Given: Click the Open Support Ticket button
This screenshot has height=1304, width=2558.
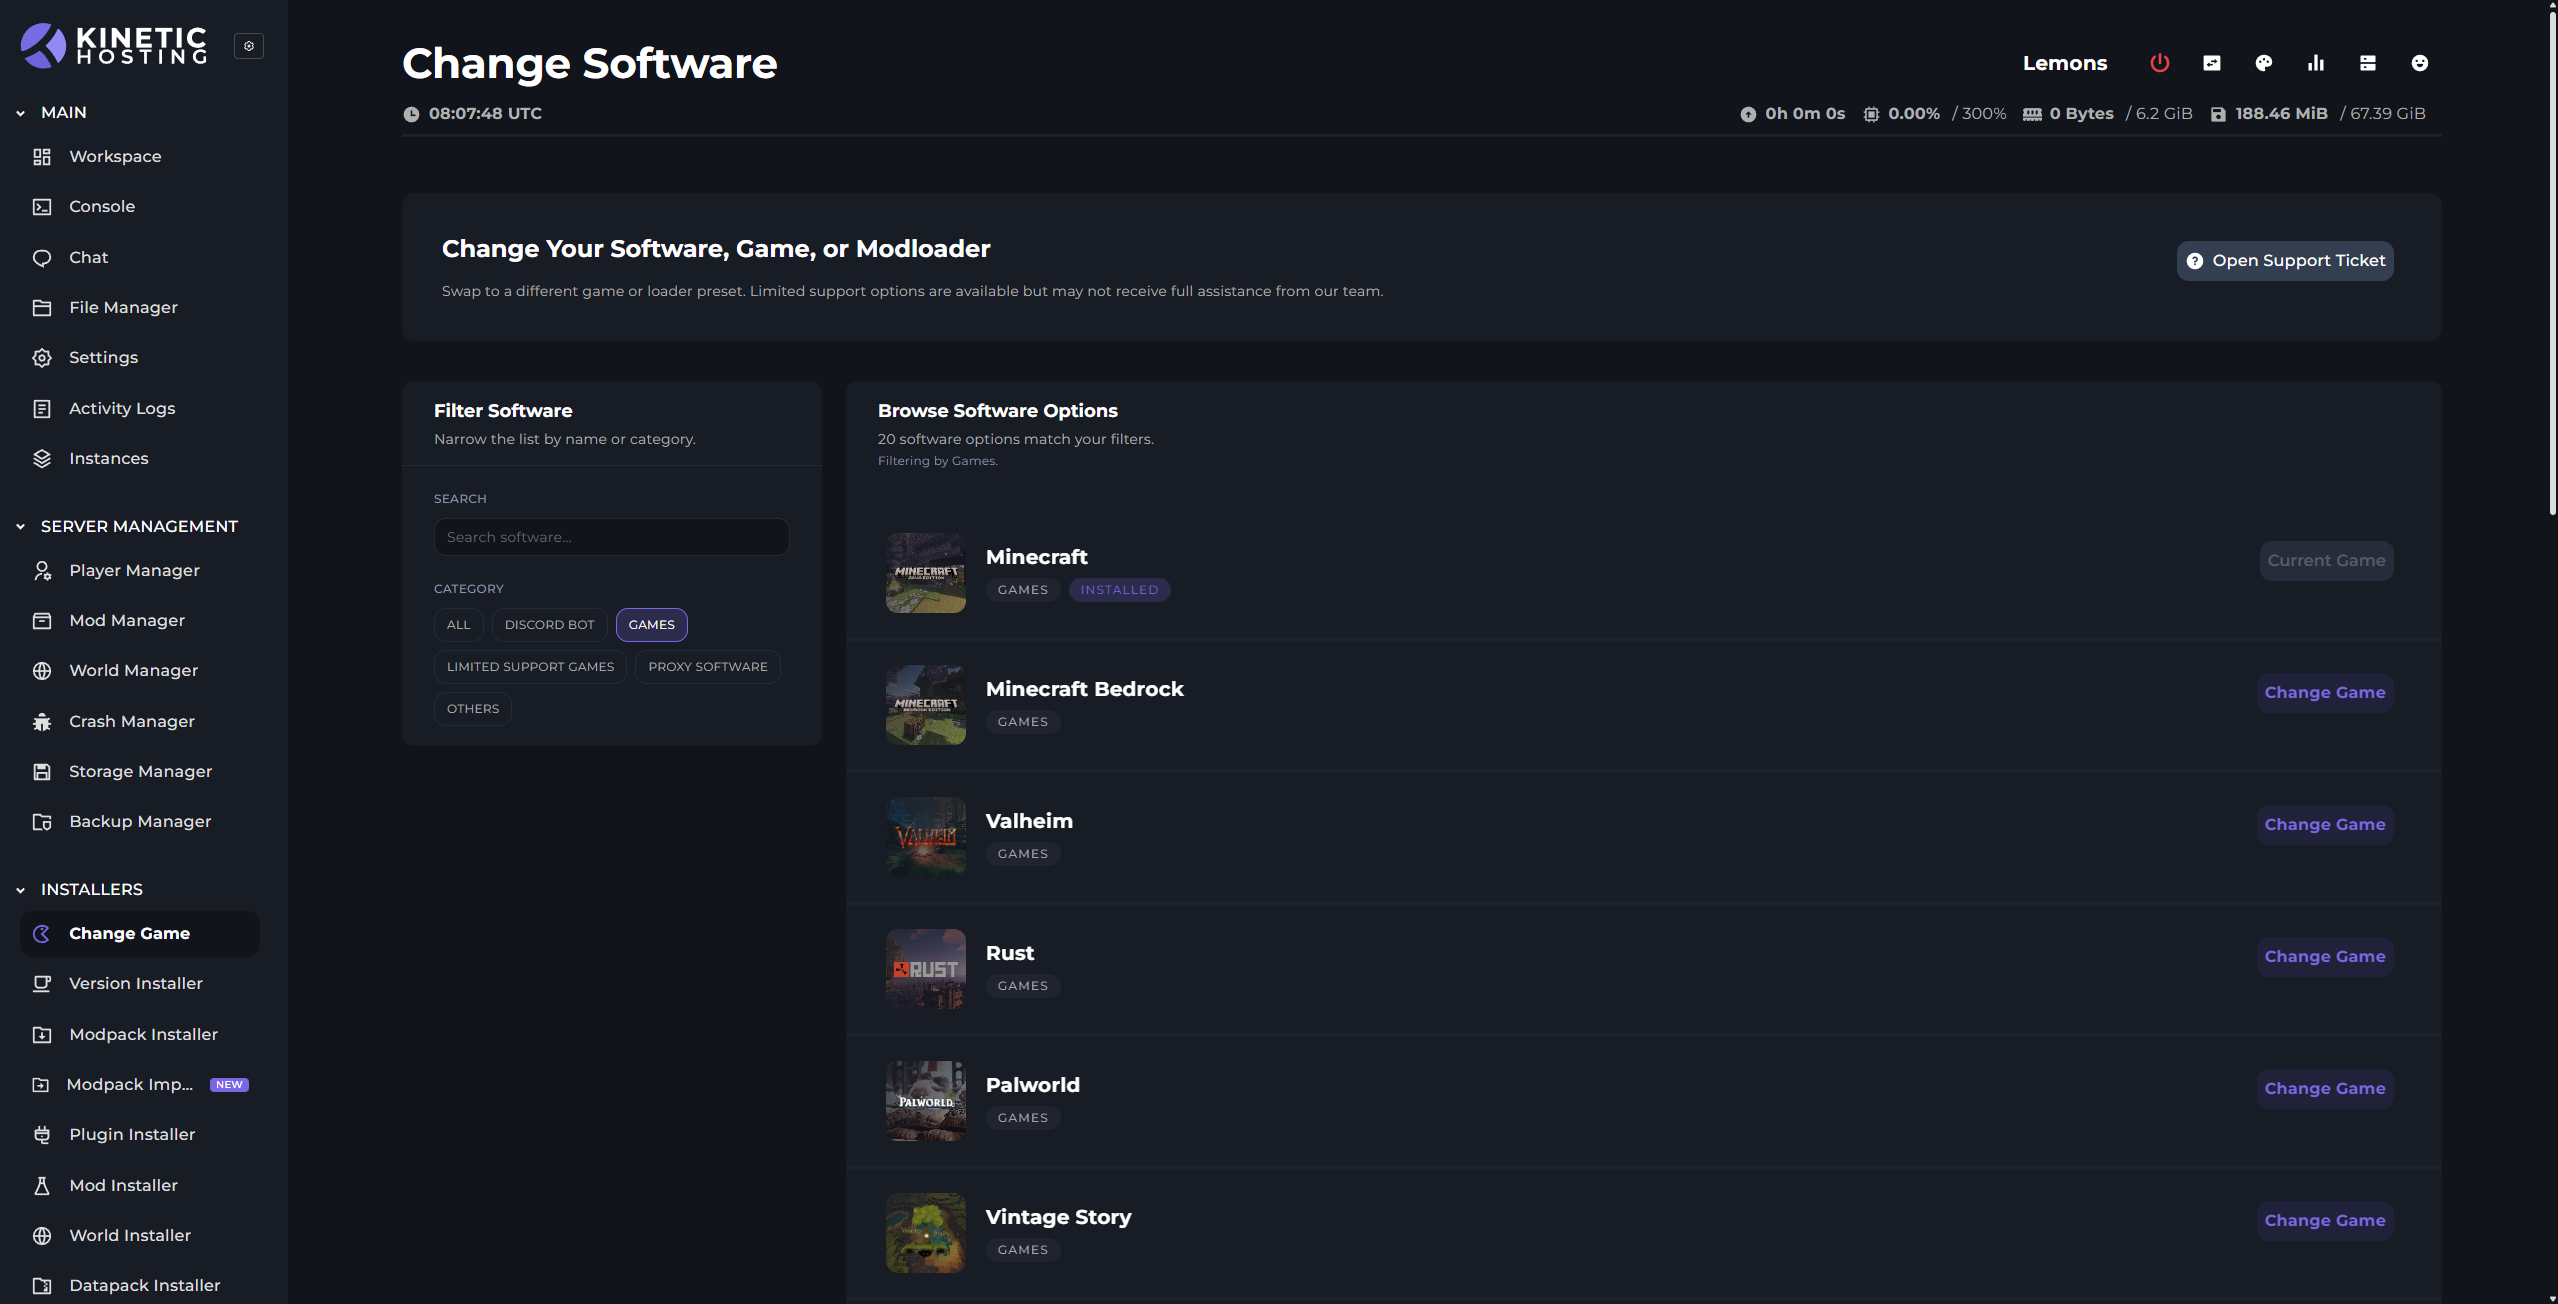Looking at the screenshot, I should pyautogui.click(x=2285, y=261).
